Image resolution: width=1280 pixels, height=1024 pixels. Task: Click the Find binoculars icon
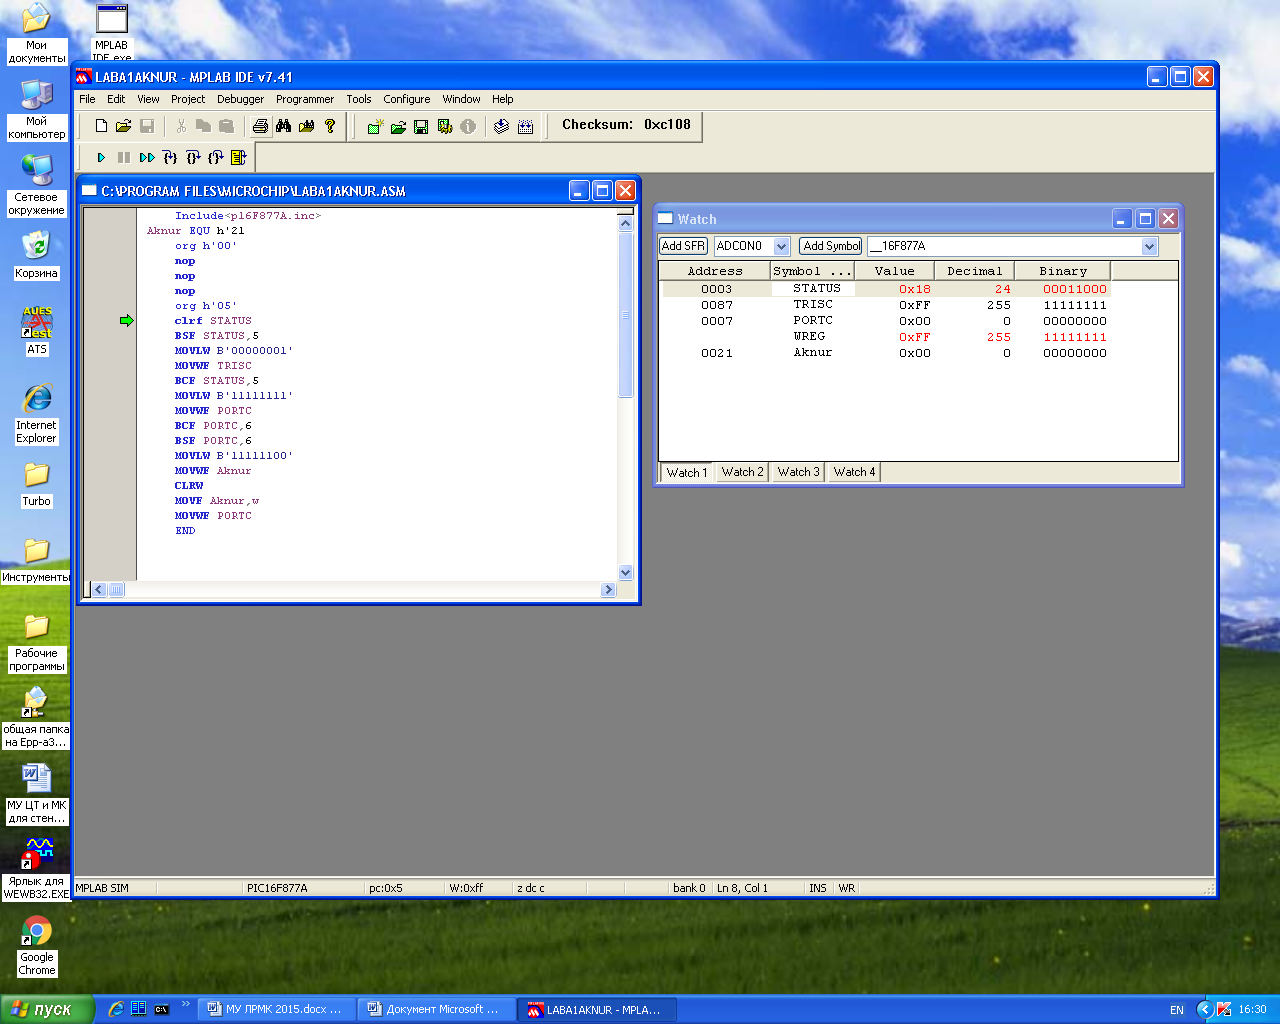point(284,126)
